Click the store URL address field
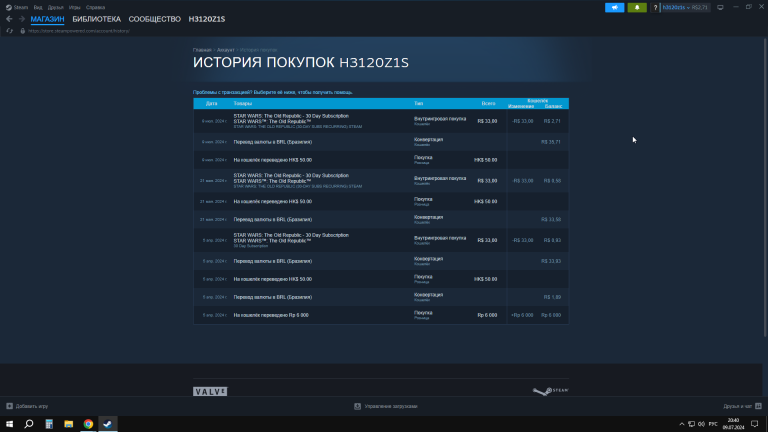Screen dimensions: 768x432 pos(79,31)
